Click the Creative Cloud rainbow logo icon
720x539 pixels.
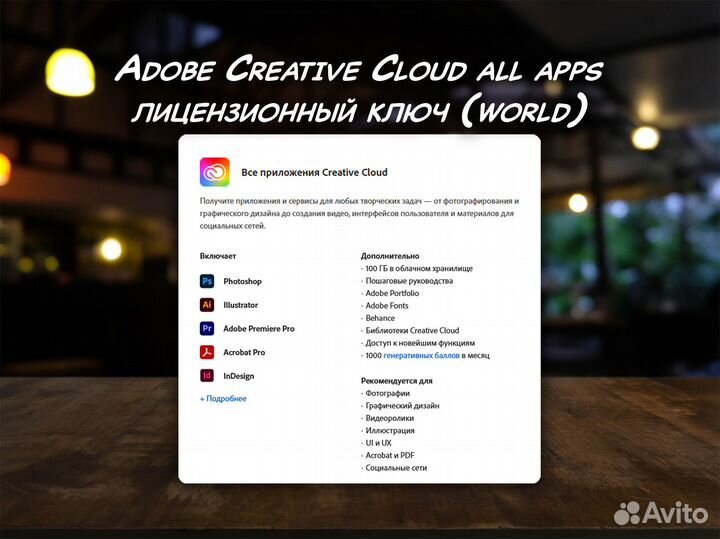[x=214, y=172]
